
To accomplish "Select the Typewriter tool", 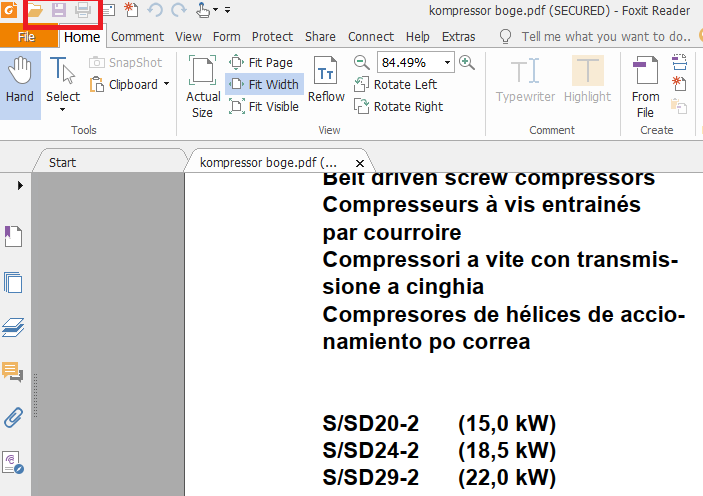I will (x=525, y=79).
